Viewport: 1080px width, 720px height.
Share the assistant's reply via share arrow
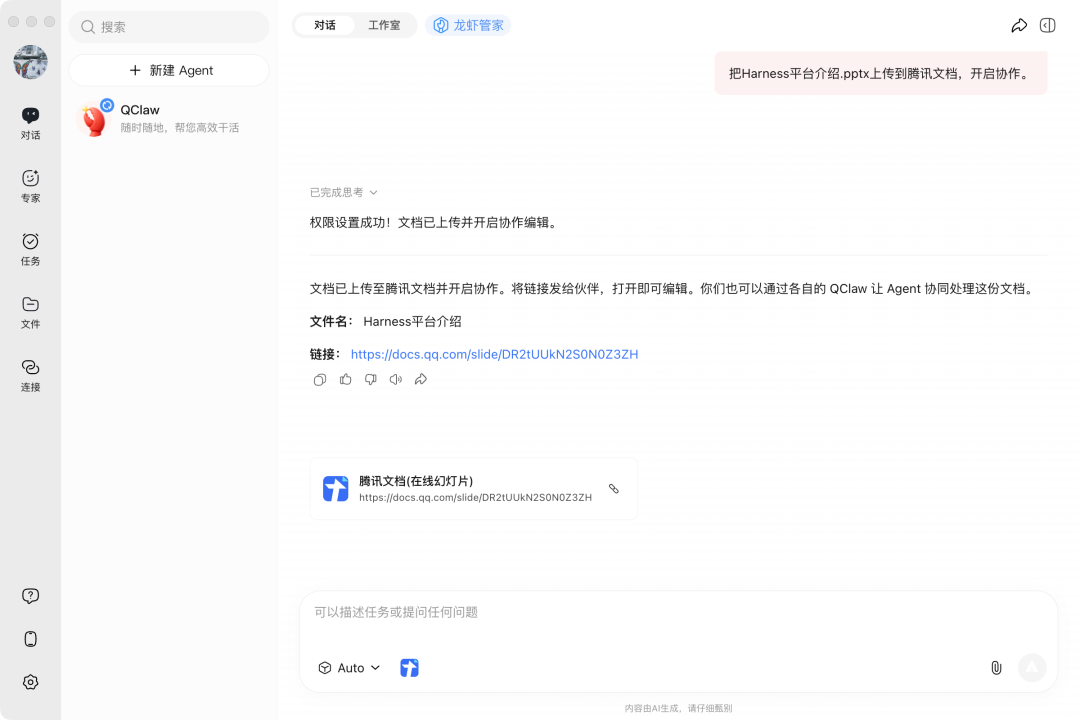pos(420,379)
